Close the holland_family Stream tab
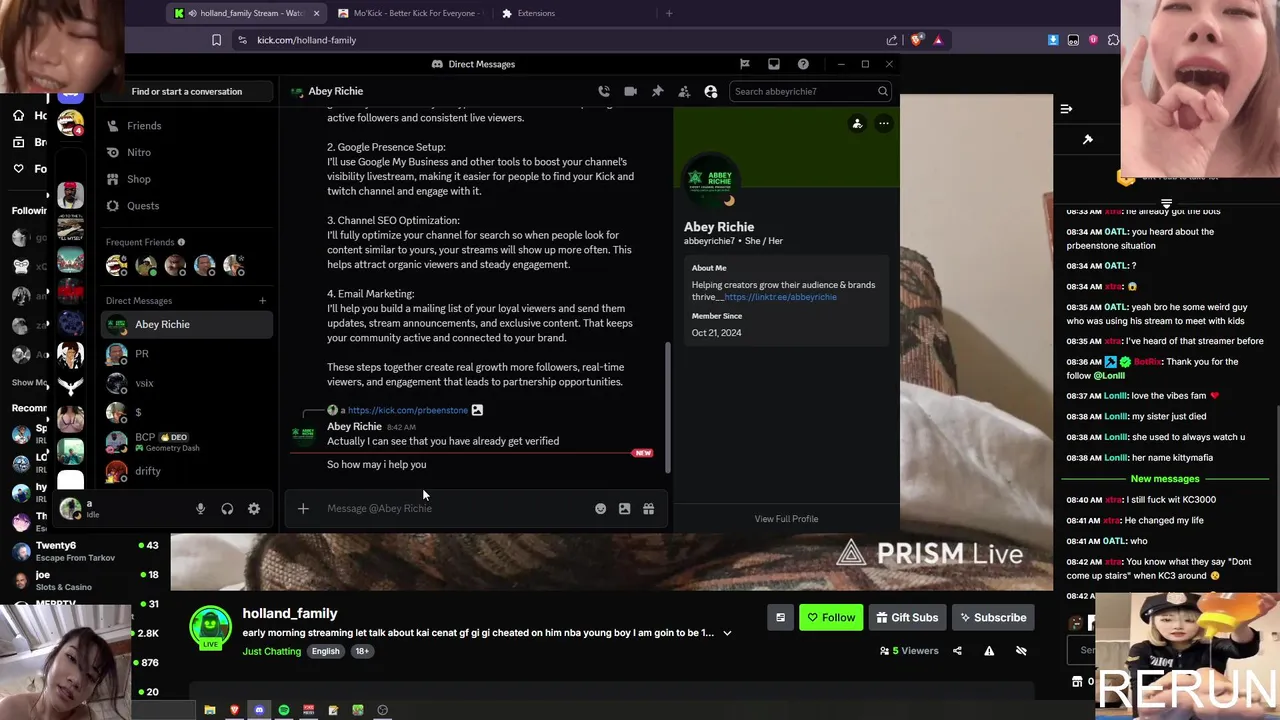The height and width of the screenshot is (720, 1280). [x=317, y=13]
